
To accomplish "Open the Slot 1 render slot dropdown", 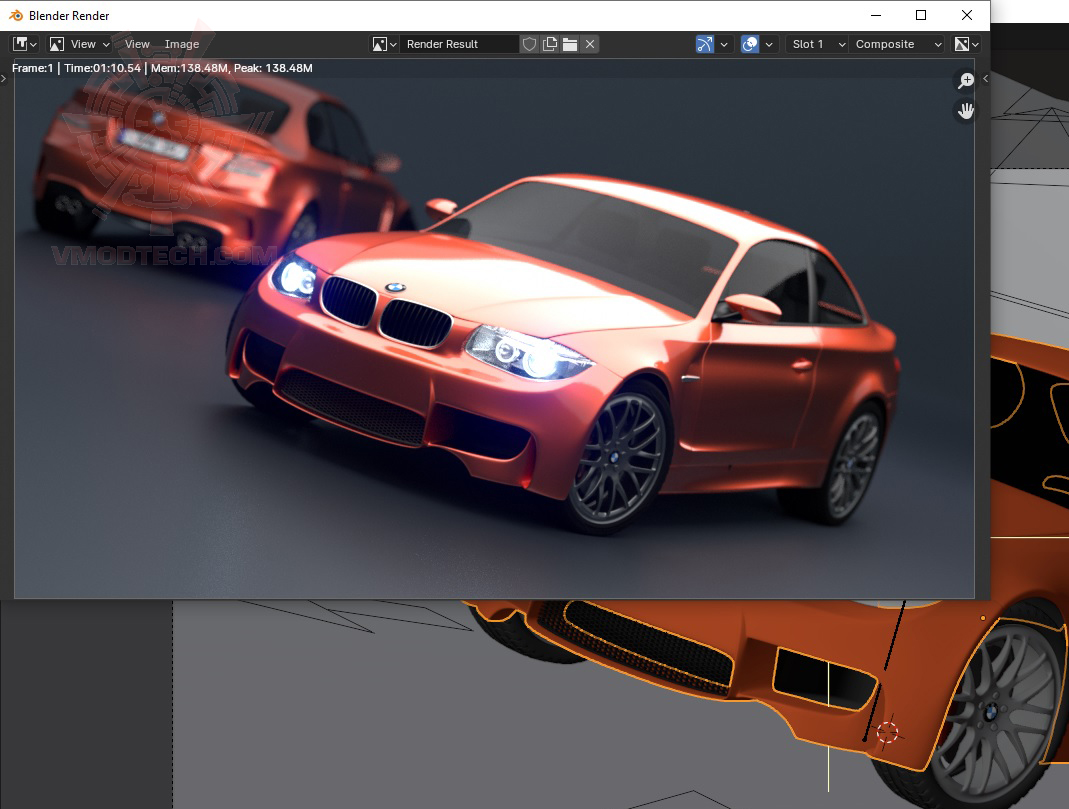I will pos(817,44).
